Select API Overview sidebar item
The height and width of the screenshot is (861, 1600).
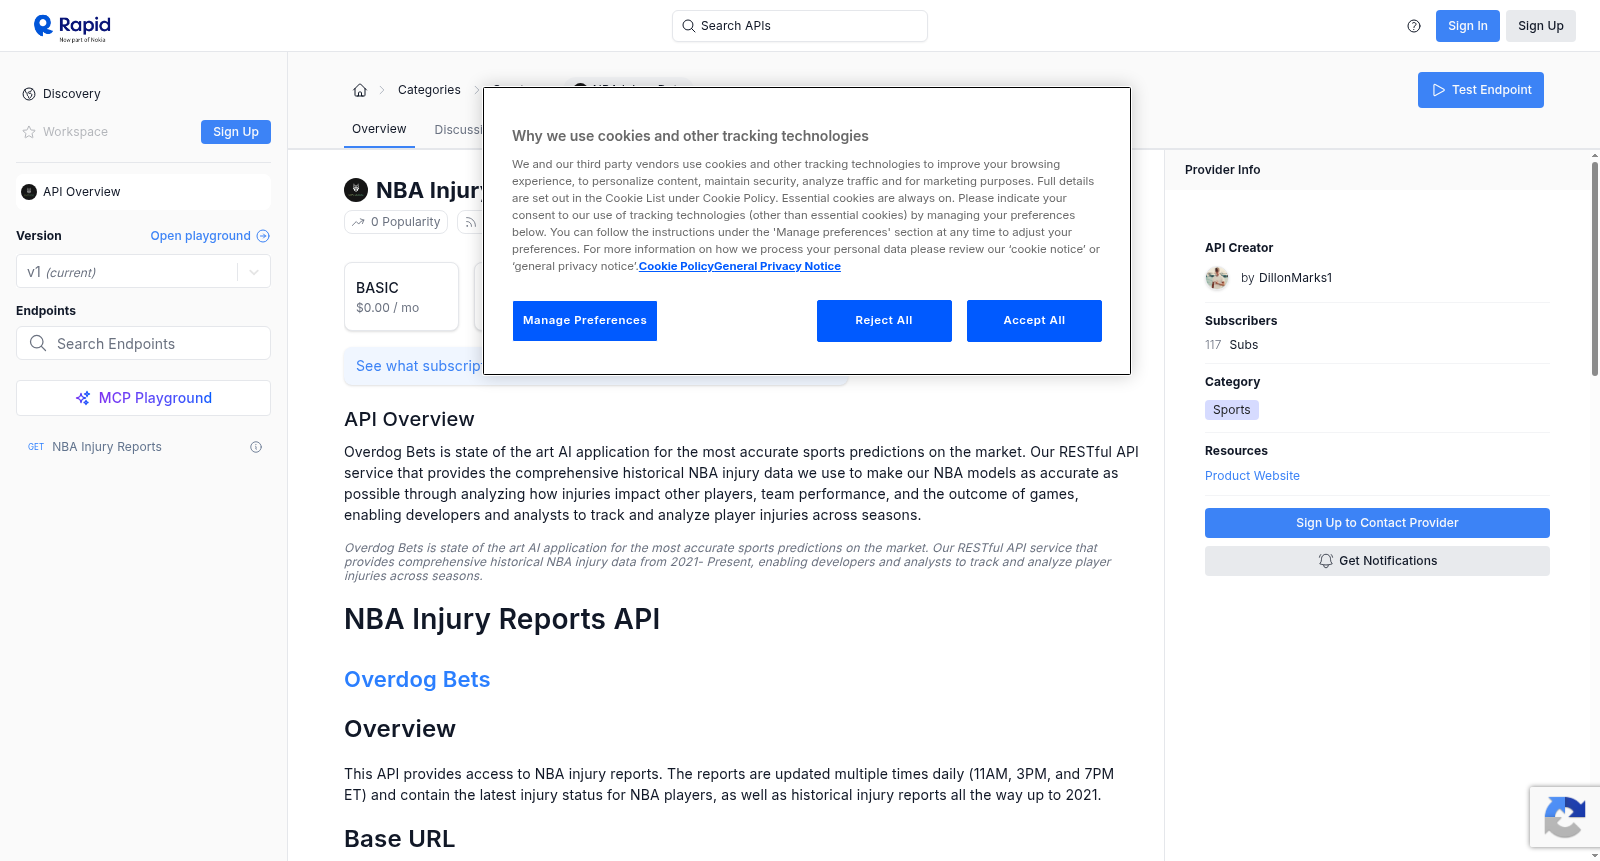click(143, 192)
